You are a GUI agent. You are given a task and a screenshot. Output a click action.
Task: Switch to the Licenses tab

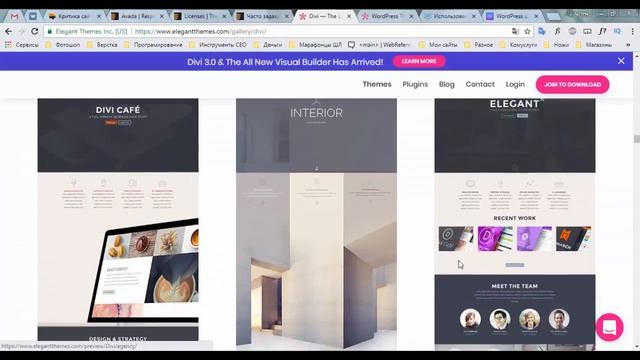(200, 16)
